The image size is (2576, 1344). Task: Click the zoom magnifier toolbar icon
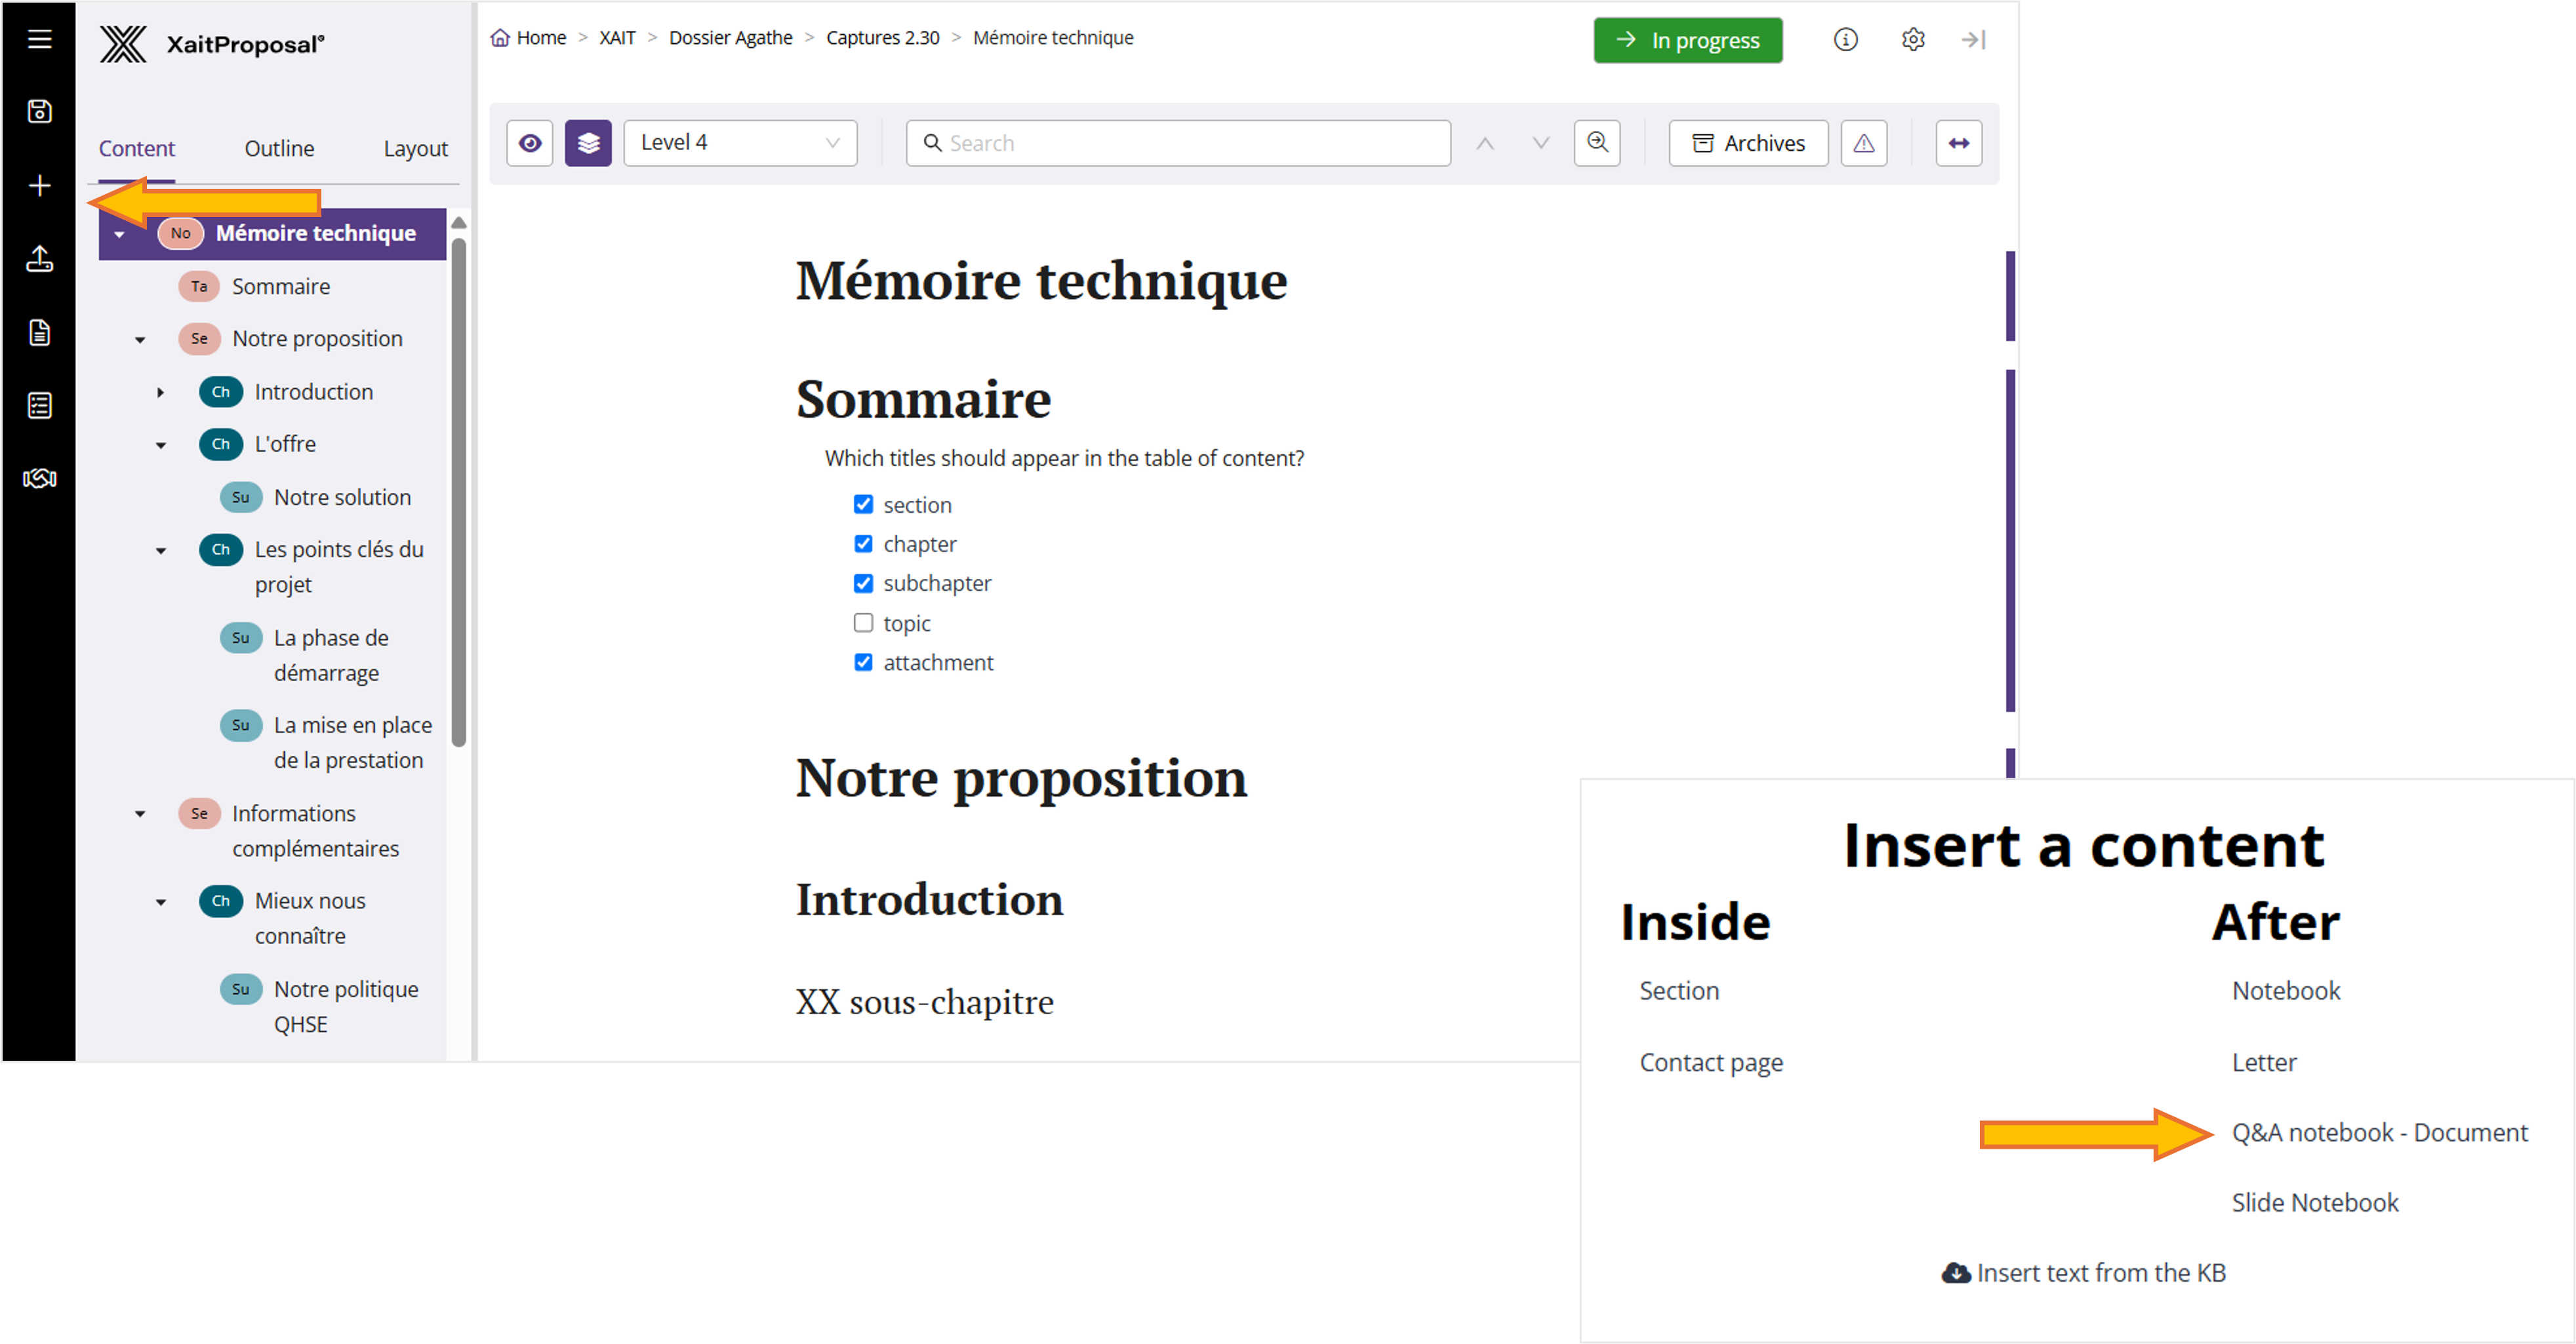coord(1597,143)
